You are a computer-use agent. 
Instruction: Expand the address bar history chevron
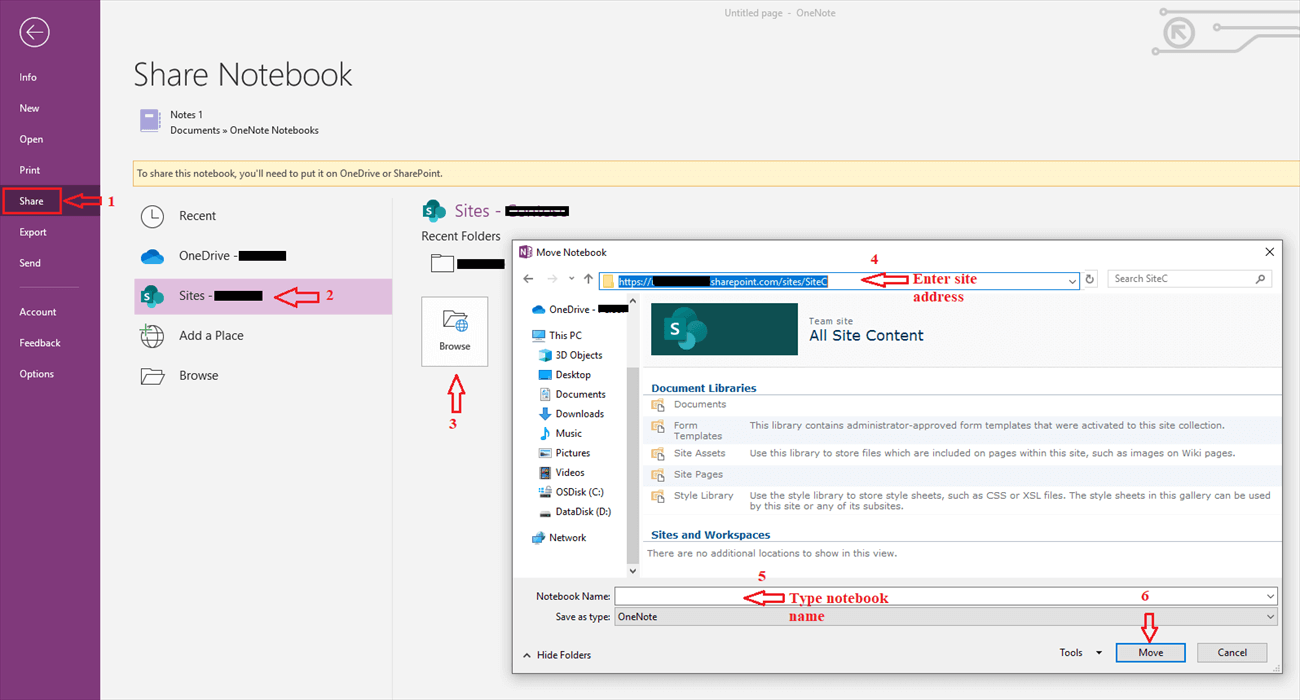click(1071, 281)
